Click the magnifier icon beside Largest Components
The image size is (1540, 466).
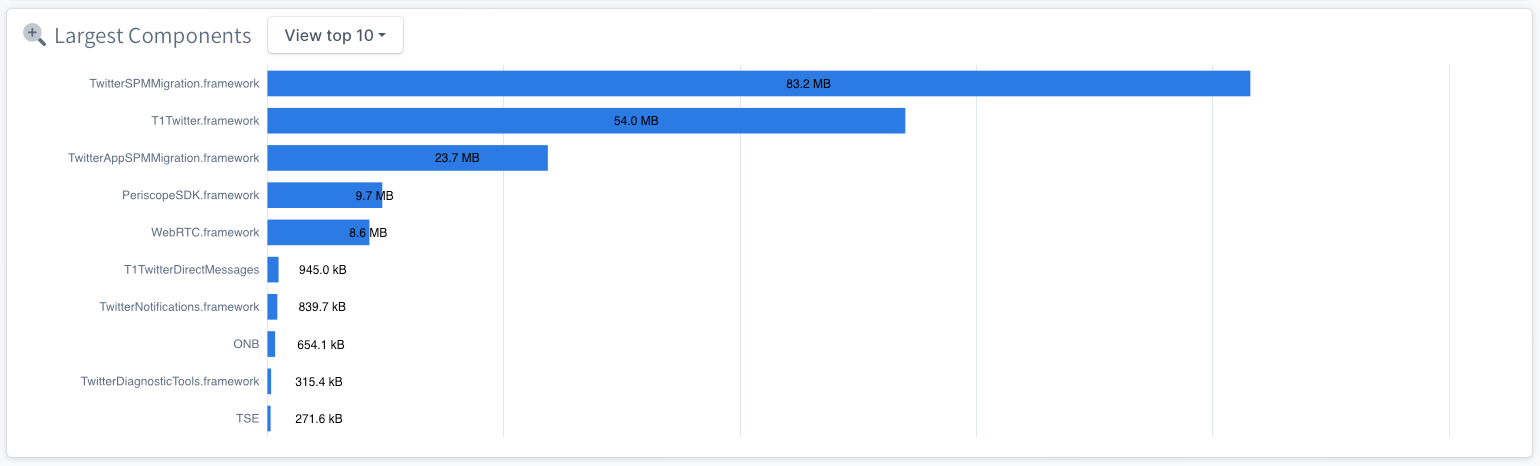(34, 35)
